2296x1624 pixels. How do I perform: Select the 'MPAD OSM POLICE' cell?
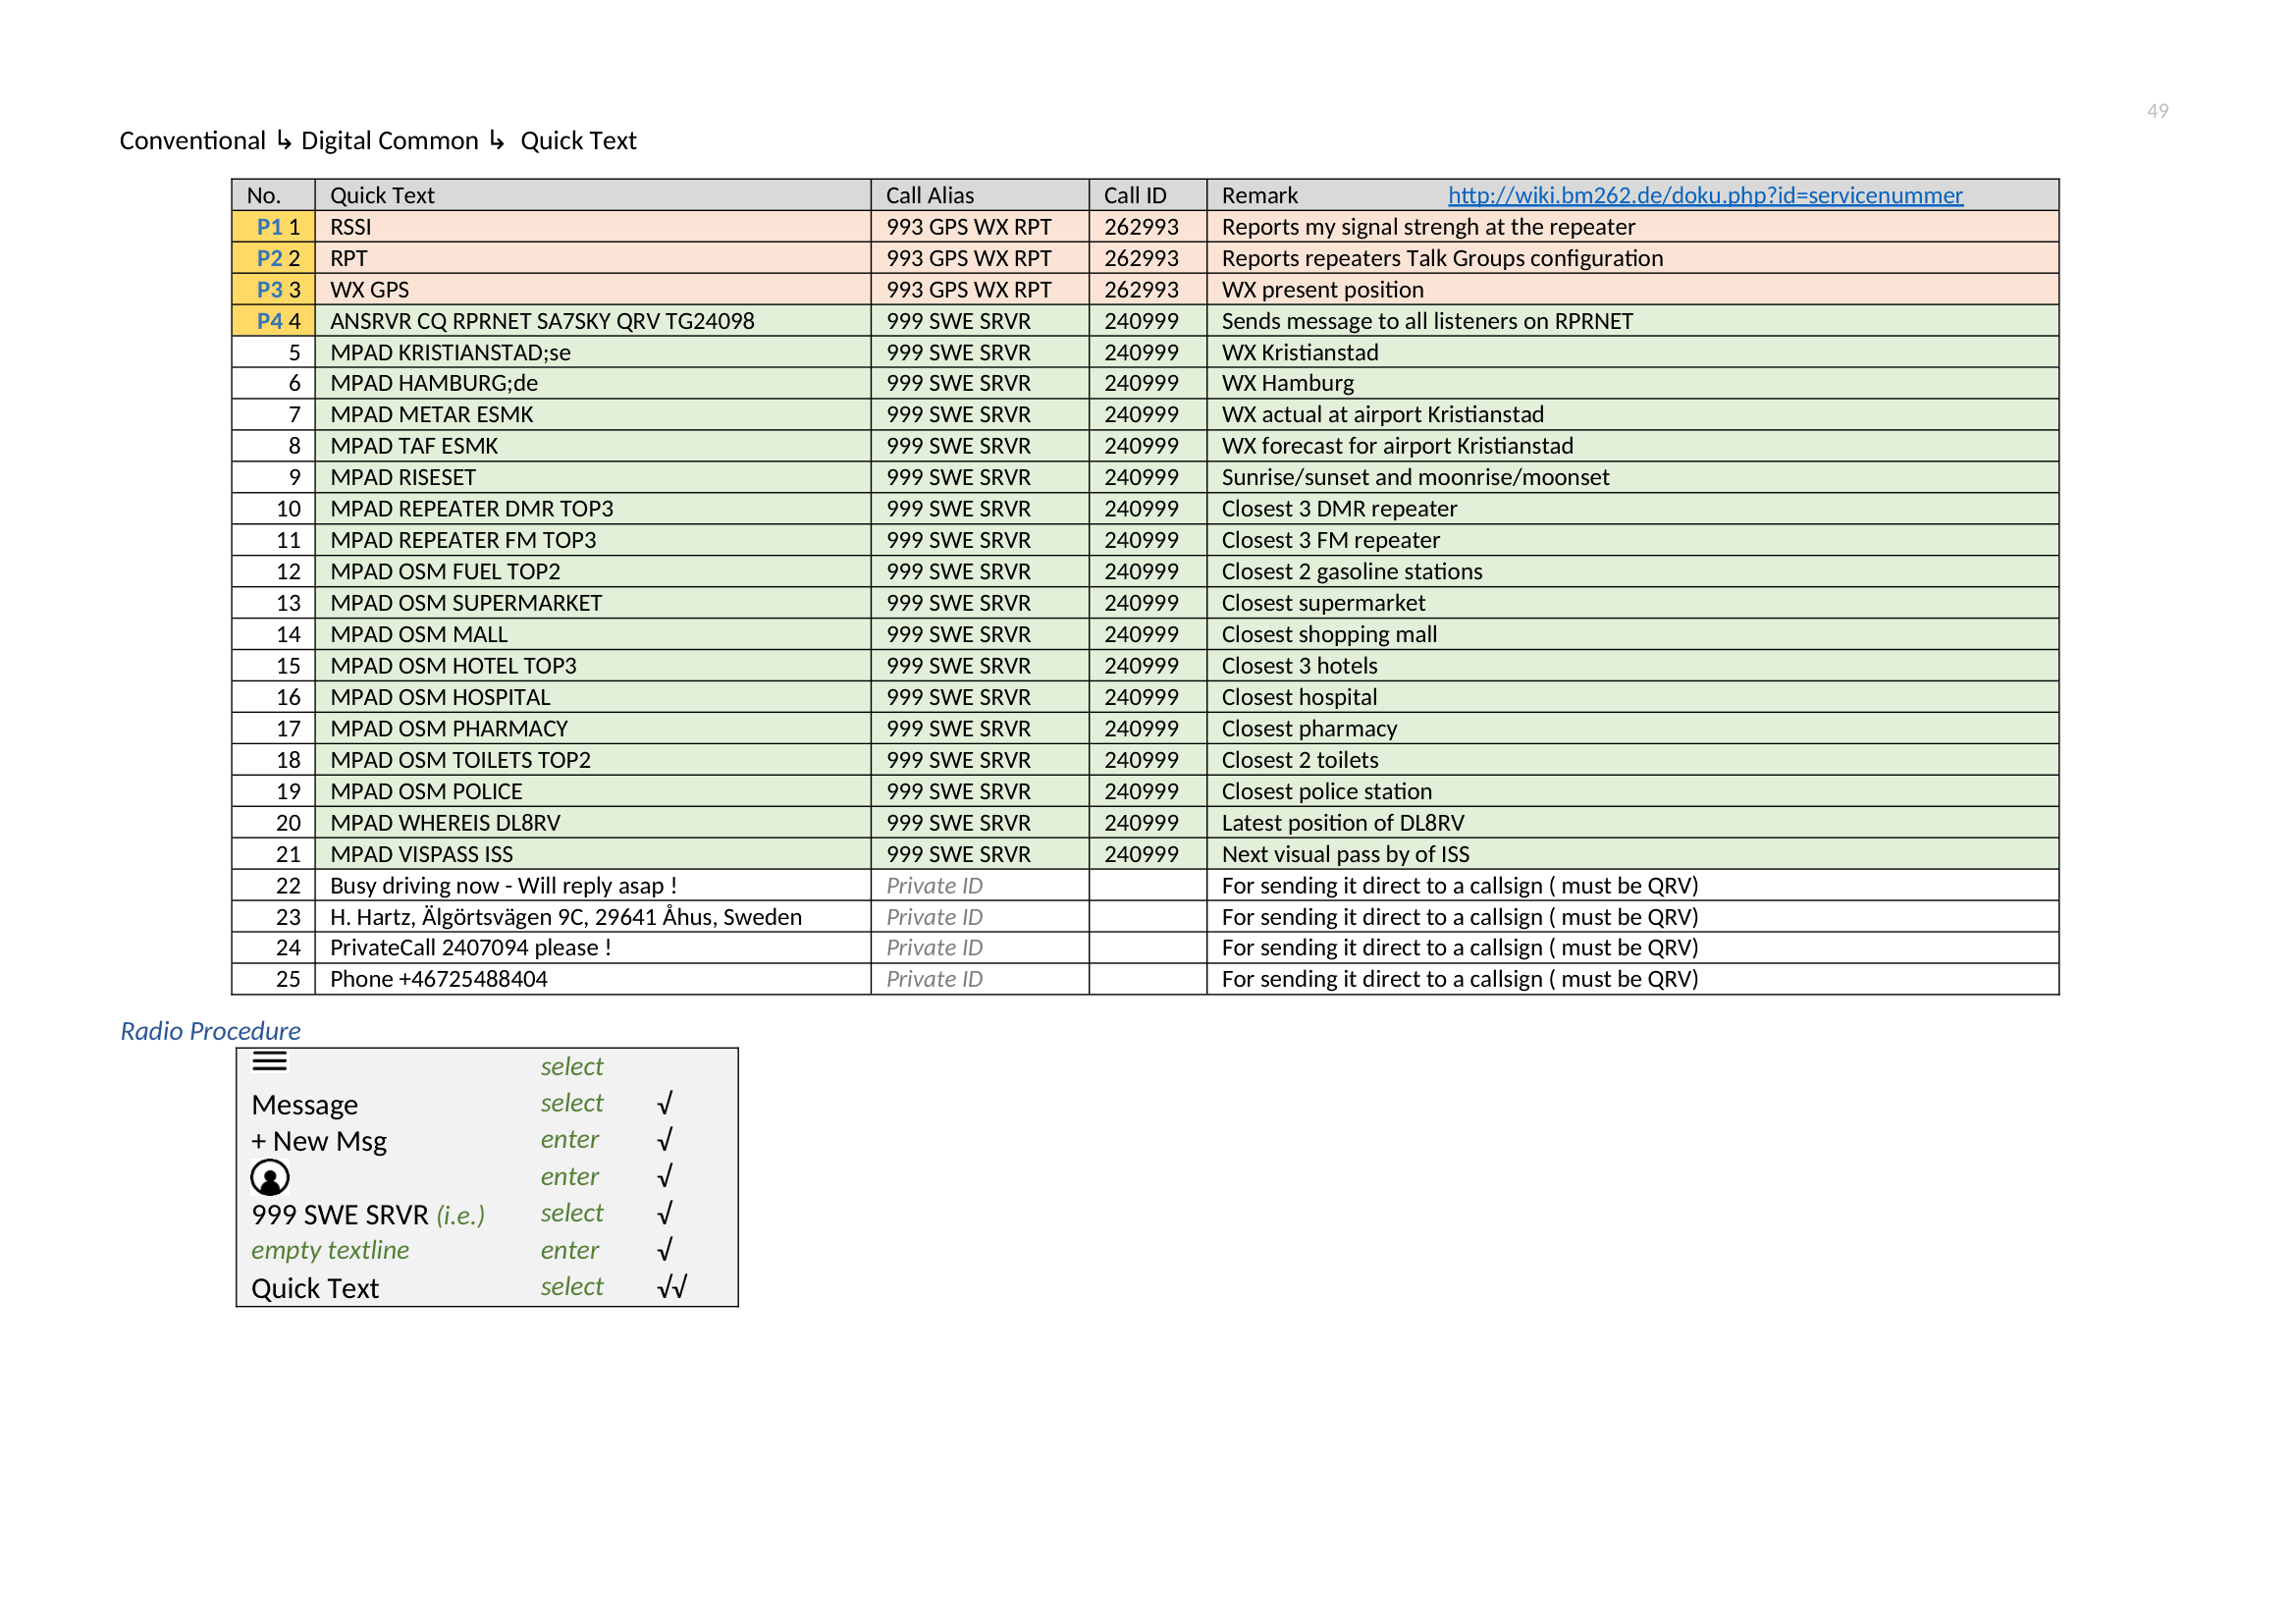(x=592, y=791)
